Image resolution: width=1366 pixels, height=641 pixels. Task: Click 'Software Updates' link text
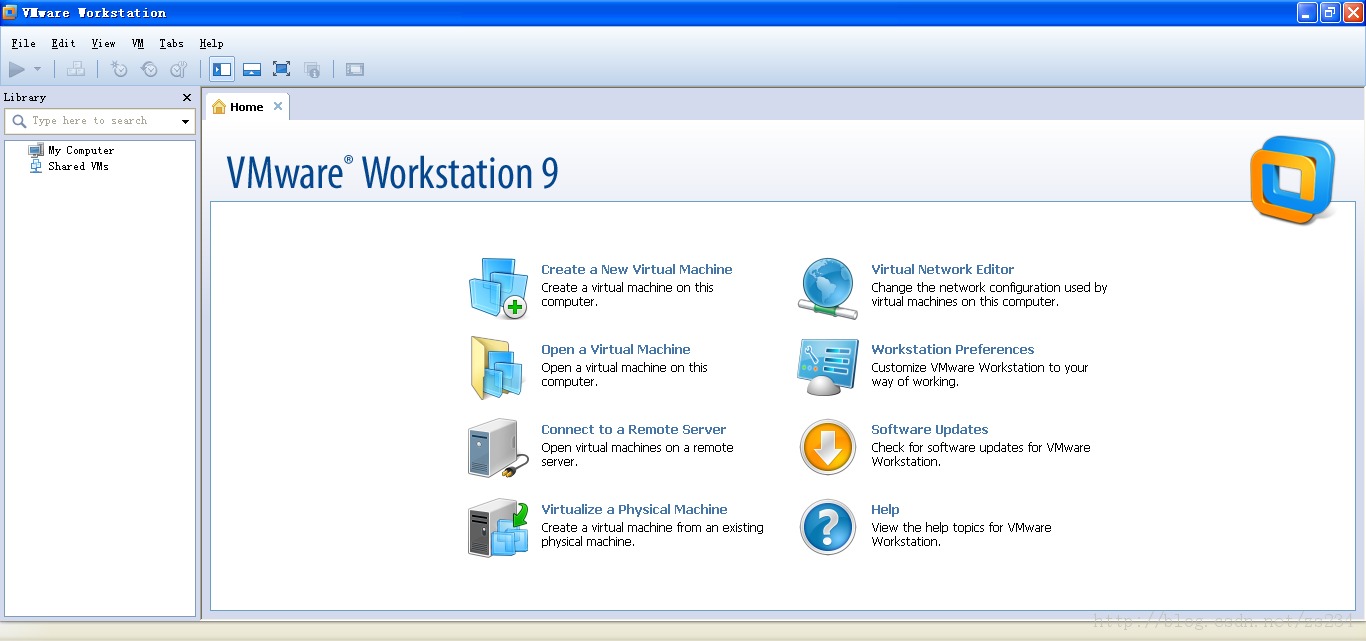click(x=930, y=430)
